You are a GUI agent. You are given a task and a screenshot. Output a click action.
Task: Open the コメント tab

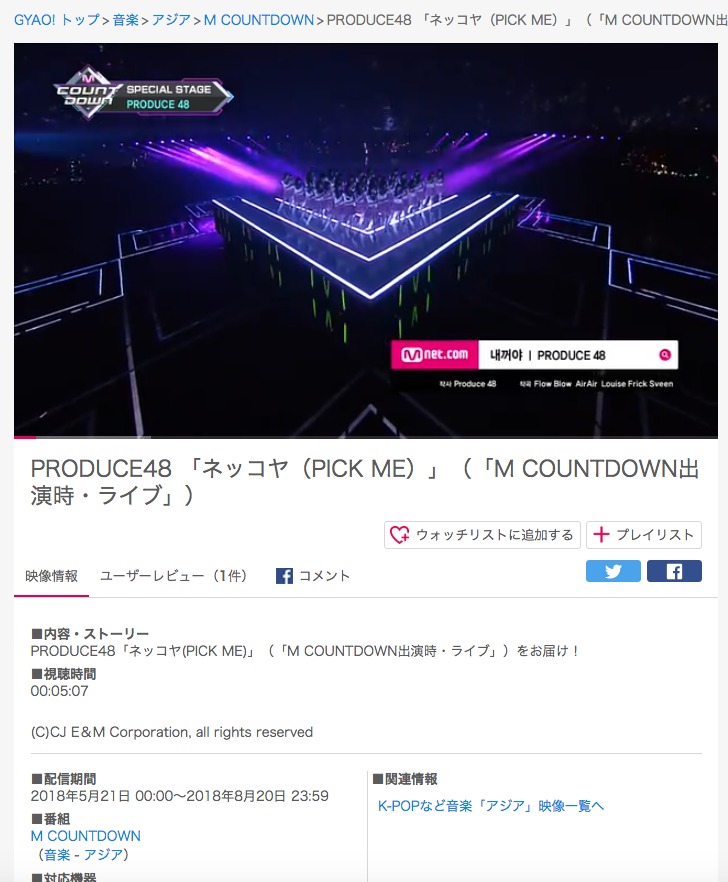pos(313,576)
